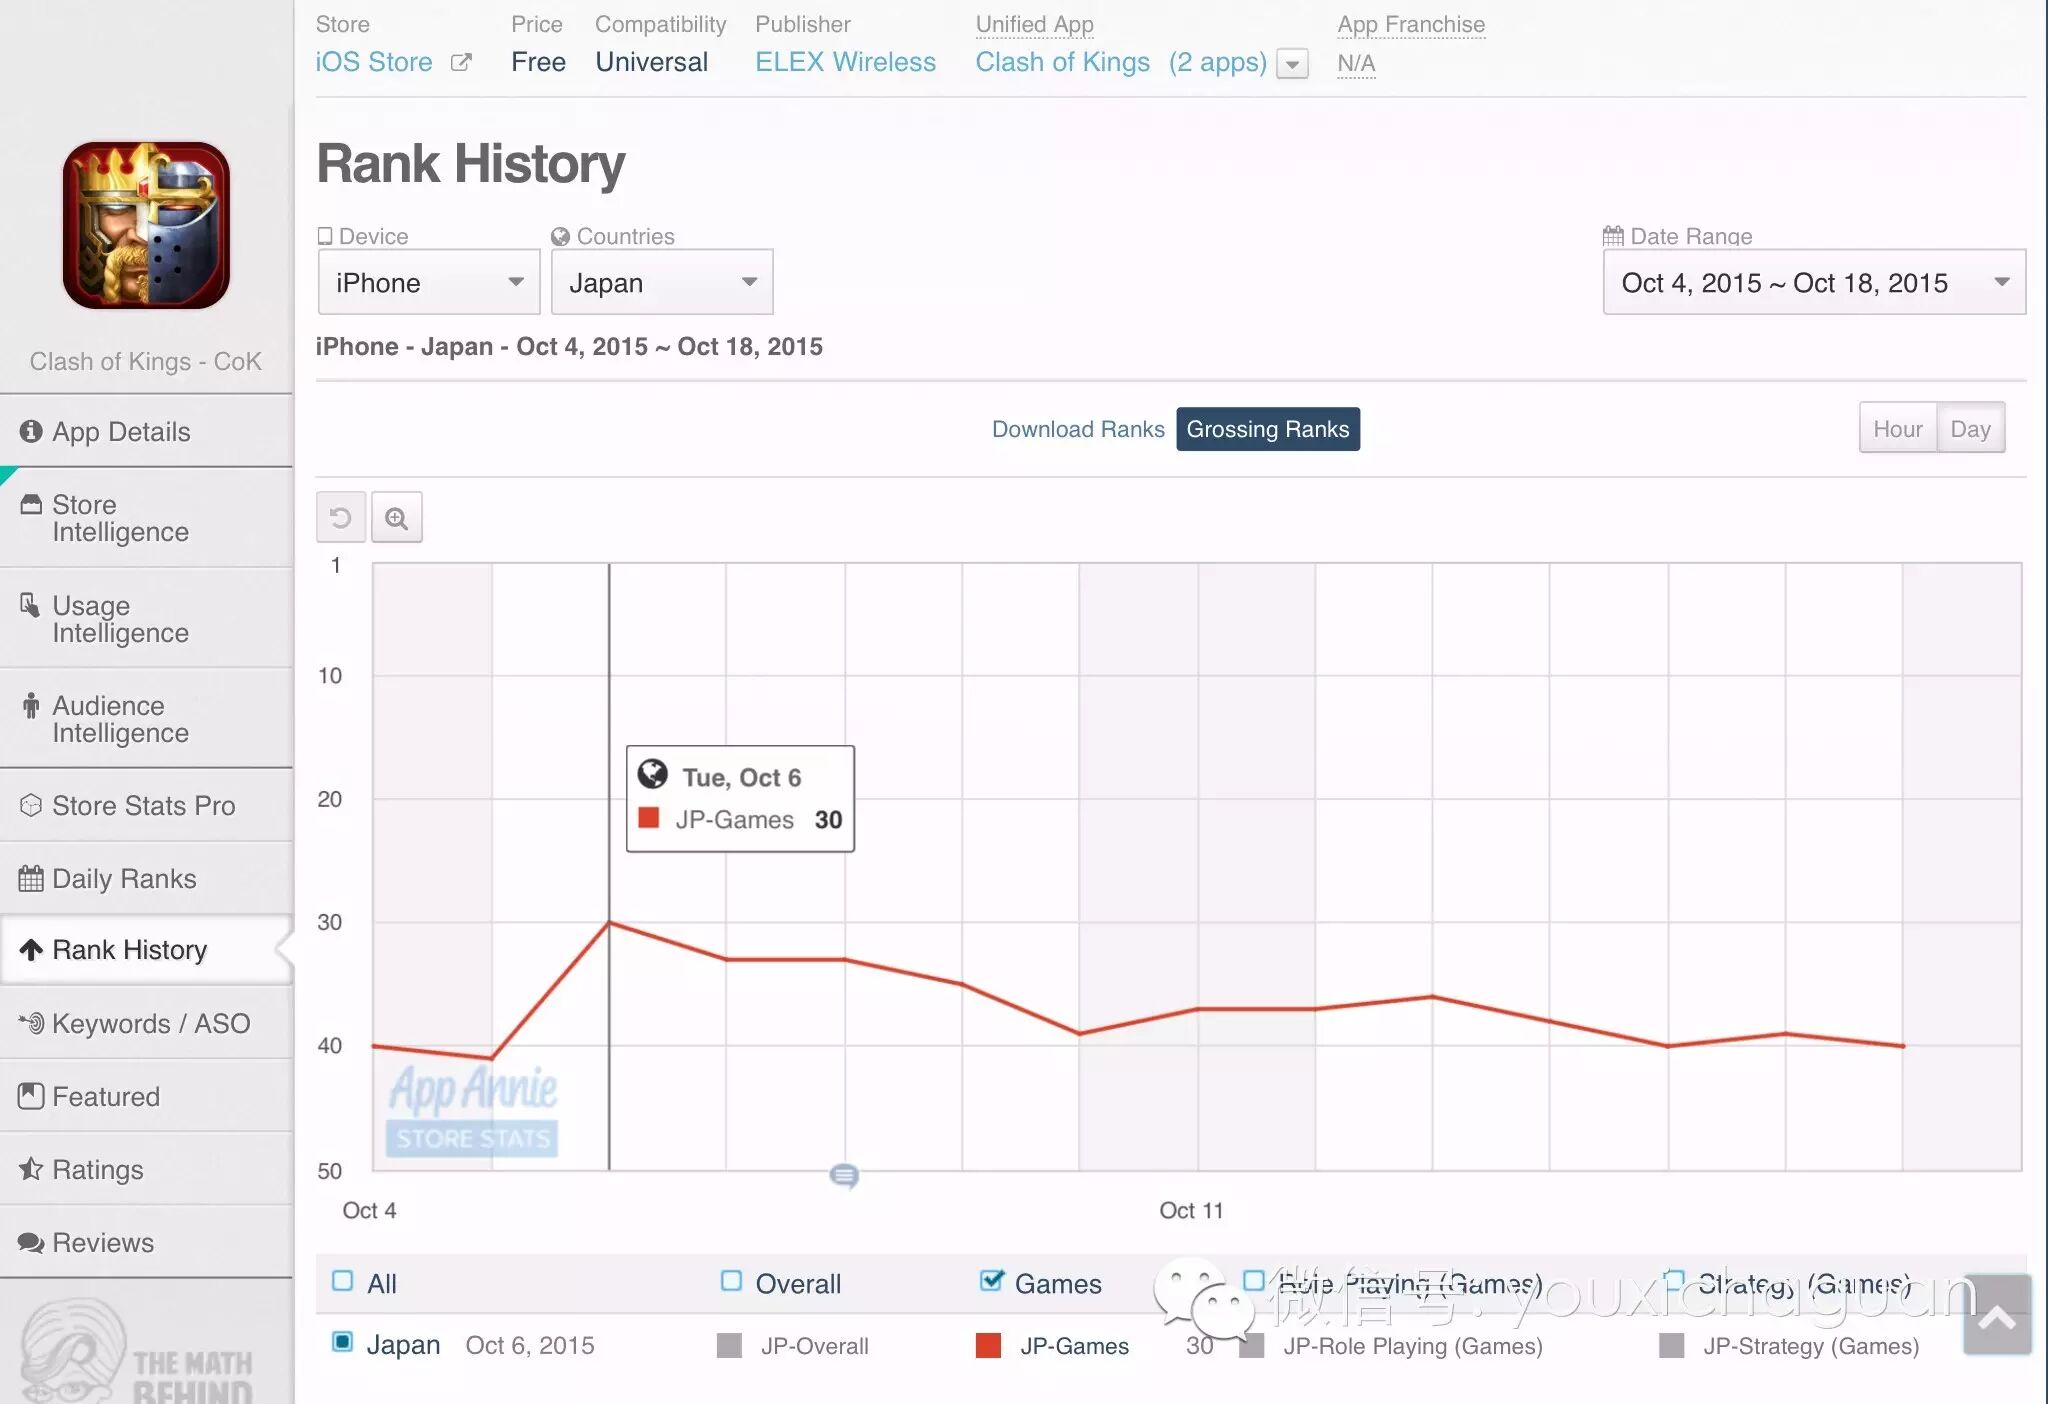
Task: Open the ELEX Wireless publisher link
Action: 845,62
